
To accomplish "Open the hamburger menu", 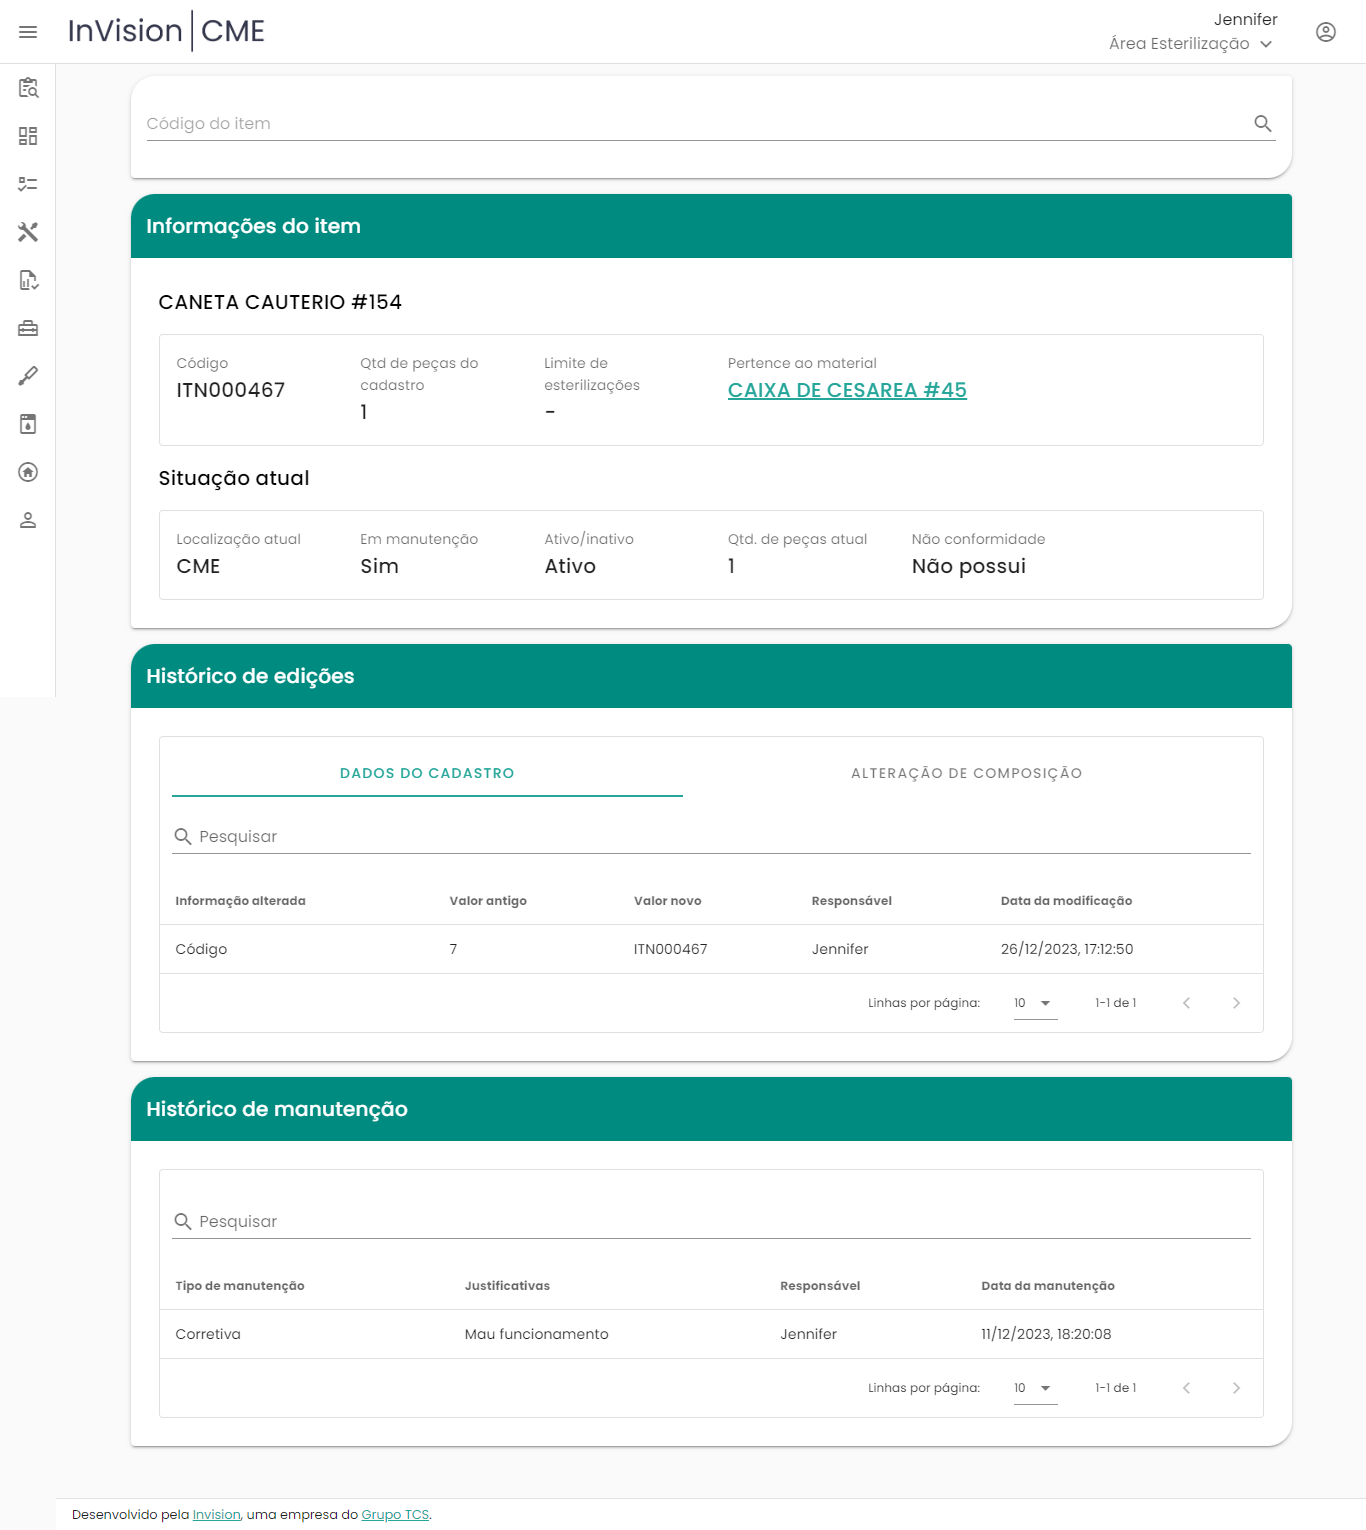I will click(28, 32).
